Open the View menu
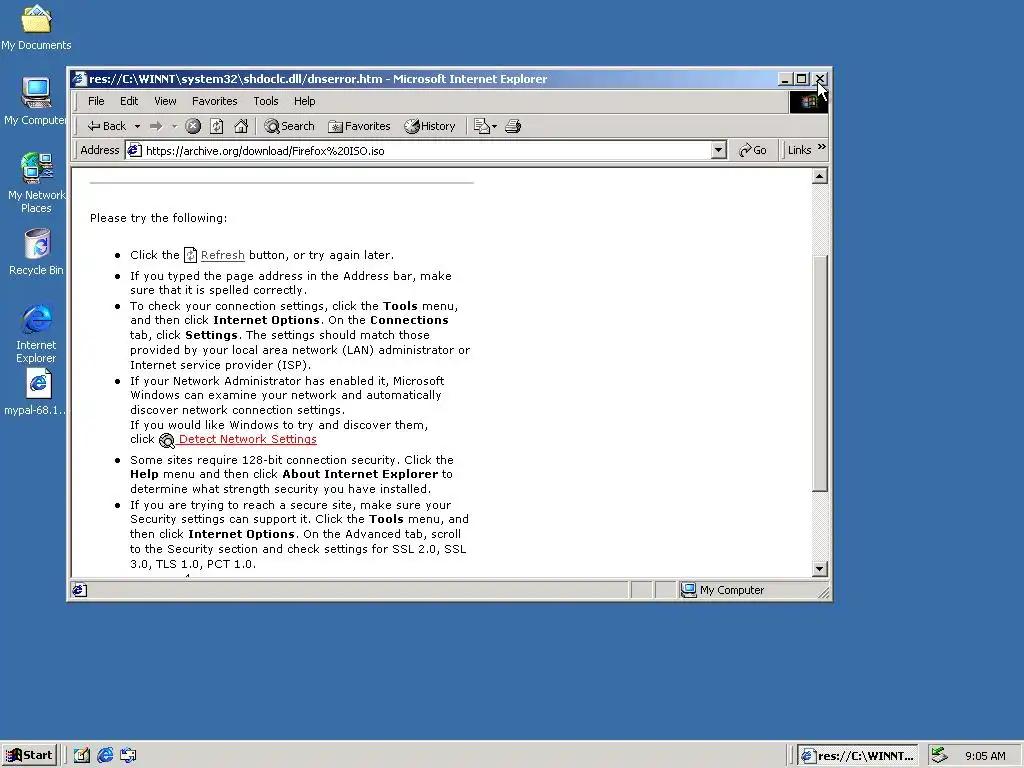1024x768 pixels. tap(165, 101)
